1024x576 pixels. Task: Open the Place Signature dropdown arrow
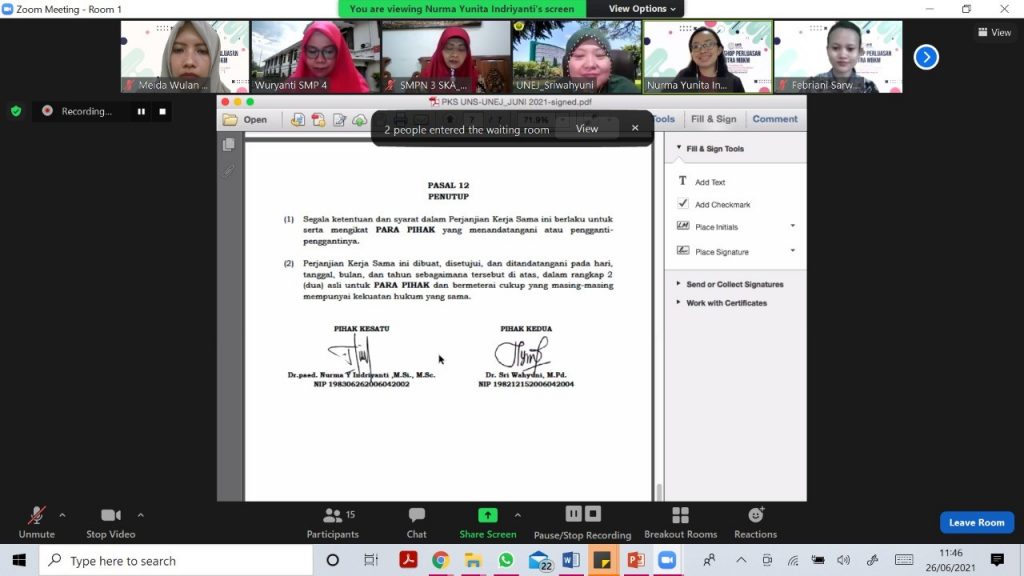(x=793, y=250)
